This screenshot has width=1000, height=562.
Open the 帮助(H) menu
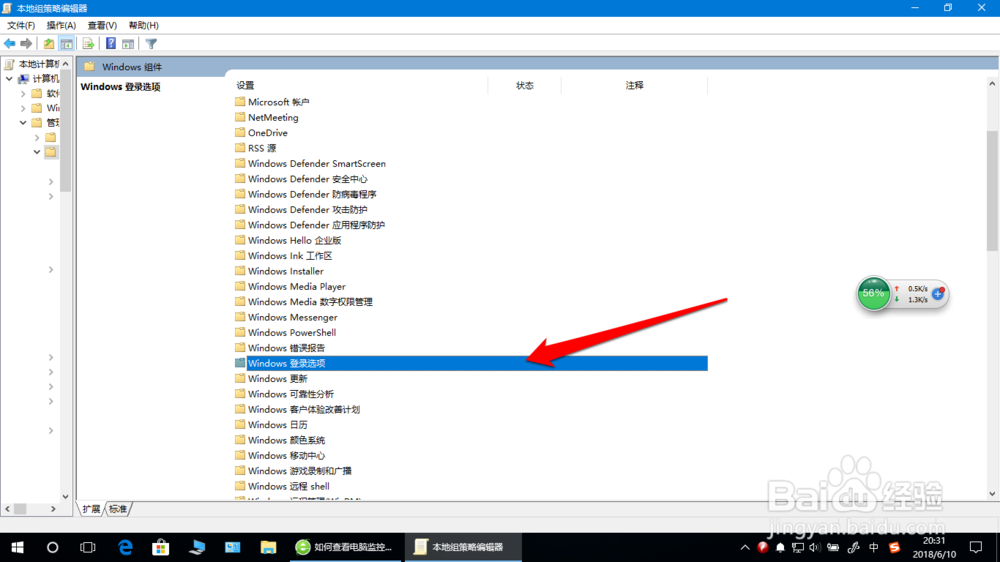click(143, 26)
